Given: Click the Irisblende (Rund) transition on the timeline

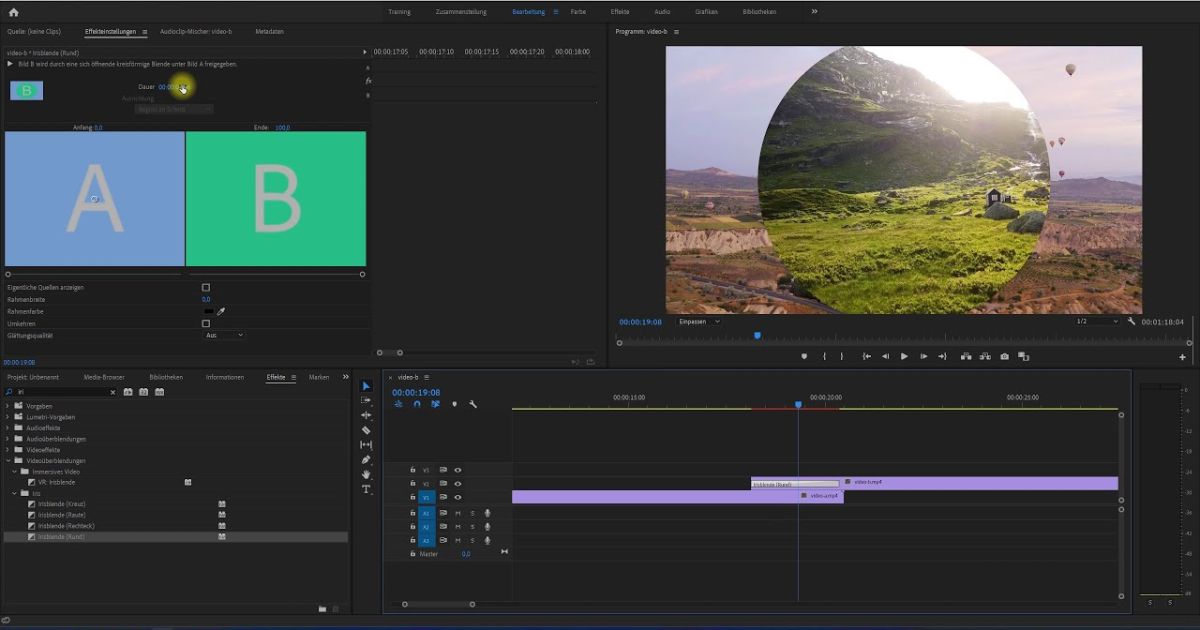Looking at the screenshot, I should click(775, 484).
